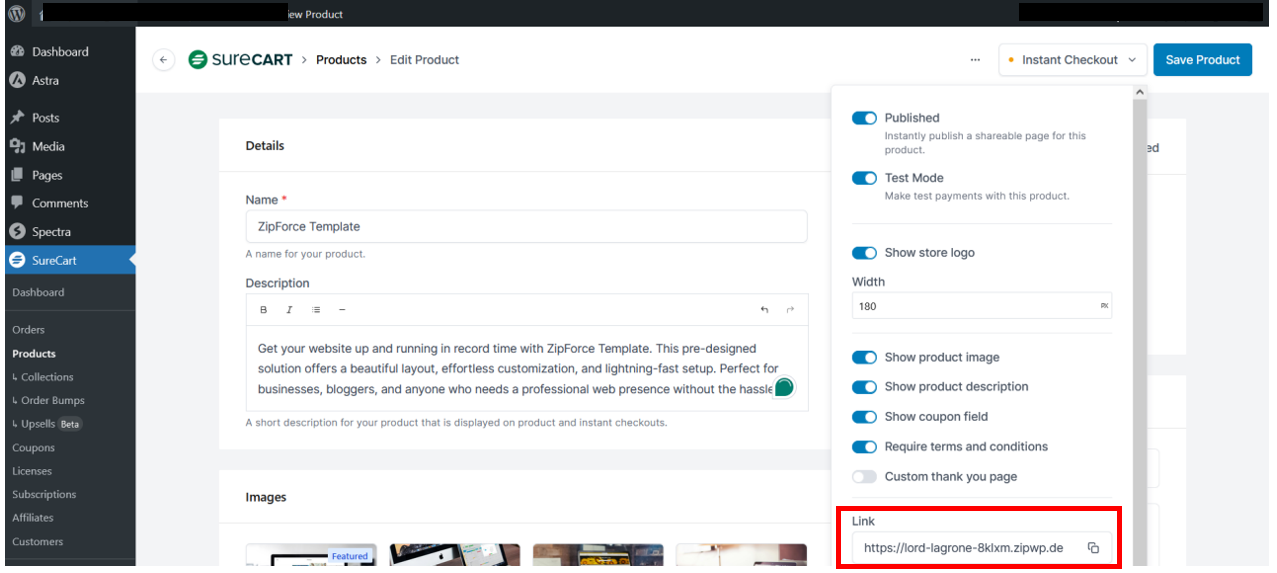Image resolution: width=1277 pixels, height=573 pixels.
Task: Click the WordPress logo icon
Action: 16,14
